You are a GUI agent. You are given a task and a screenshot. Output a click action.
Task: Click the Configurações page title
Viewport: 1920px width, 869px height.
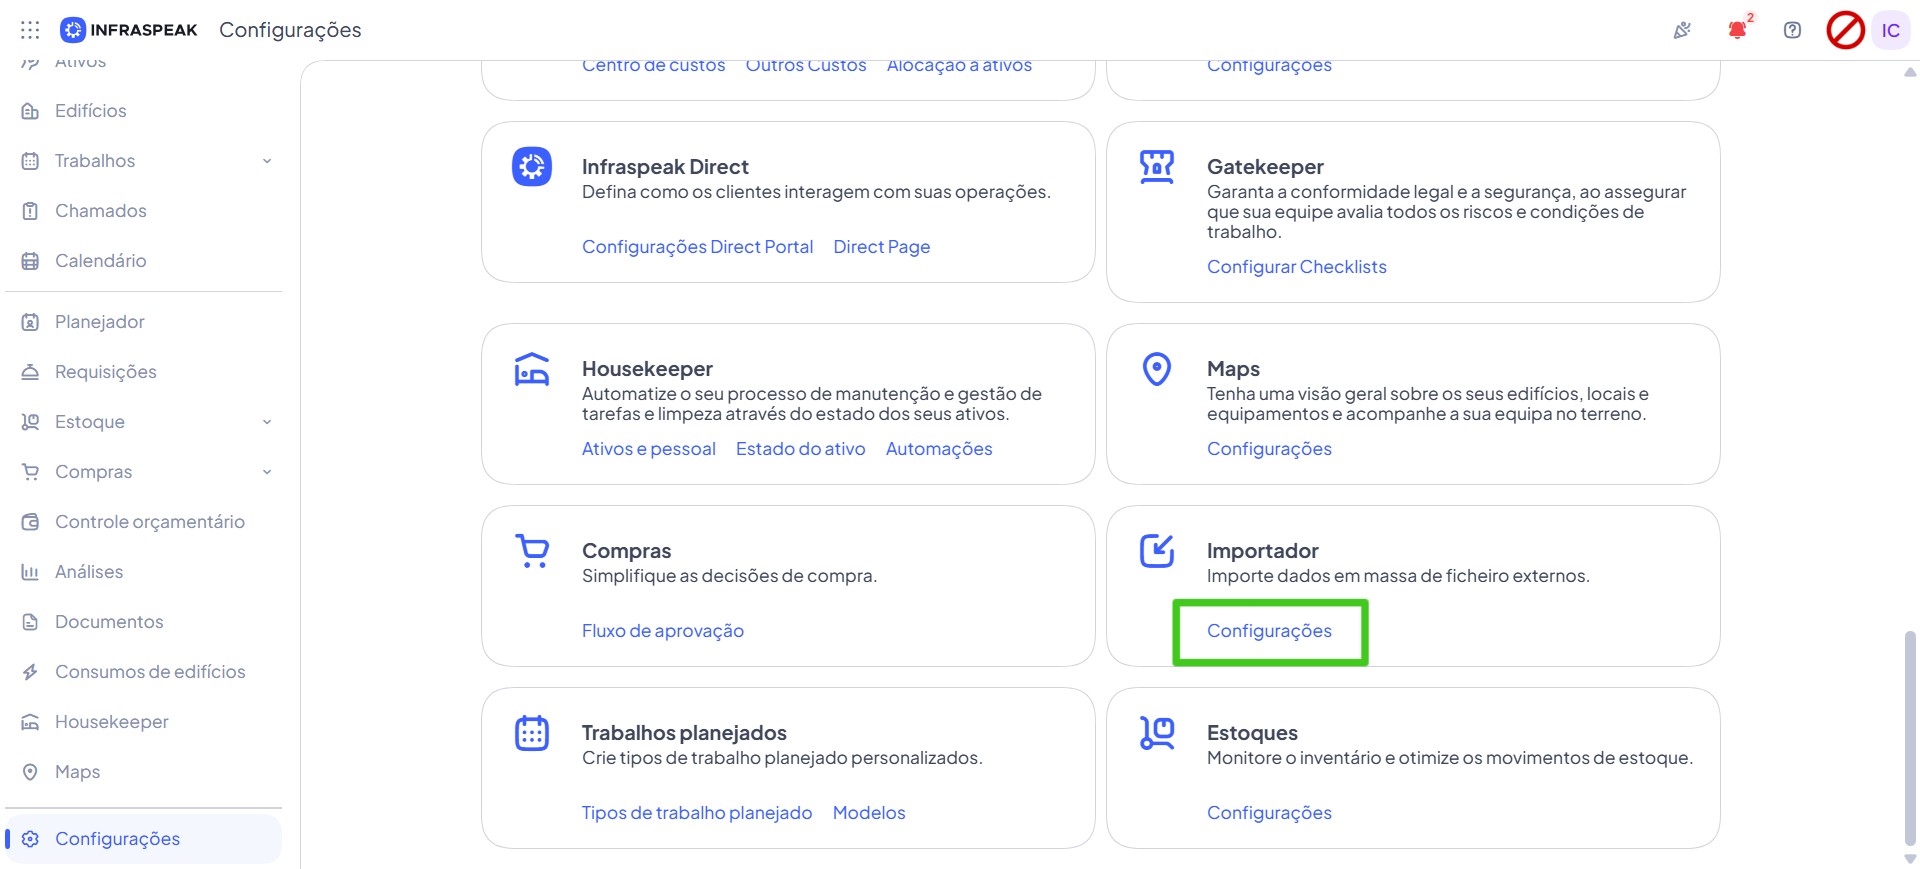pyautogui.click(x=290, y=30)
